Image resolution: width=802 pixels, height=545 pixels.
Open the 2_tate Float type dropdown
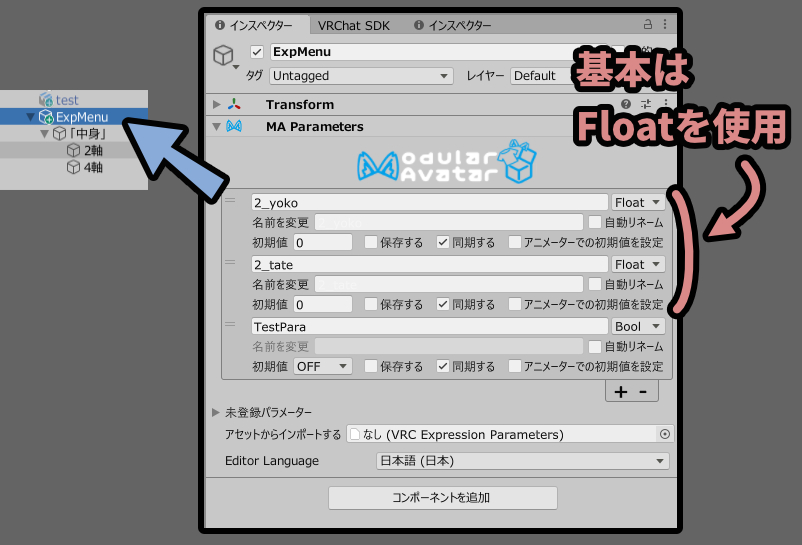(638, 264)
